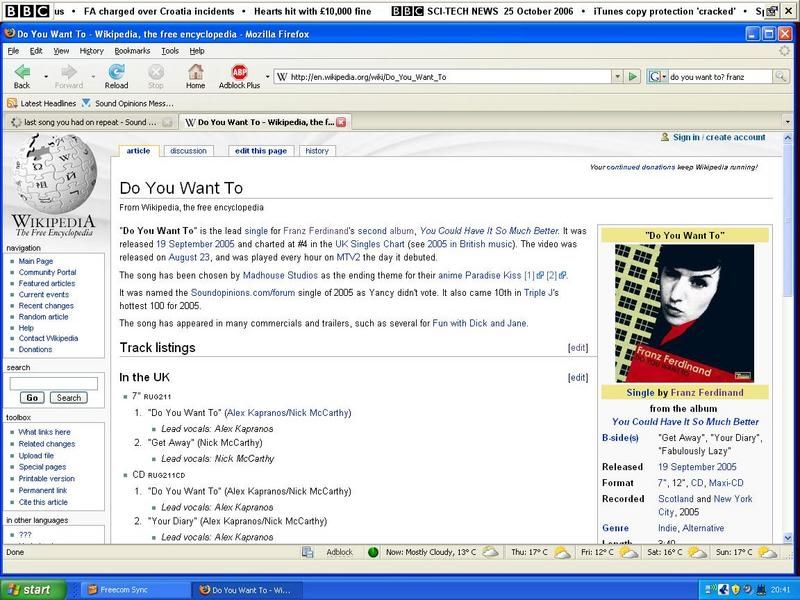The width and height of the screenshot is (800, 600).
Task: Click the BBC logo at the ticker's left
Action: click(x=27, y=11)
